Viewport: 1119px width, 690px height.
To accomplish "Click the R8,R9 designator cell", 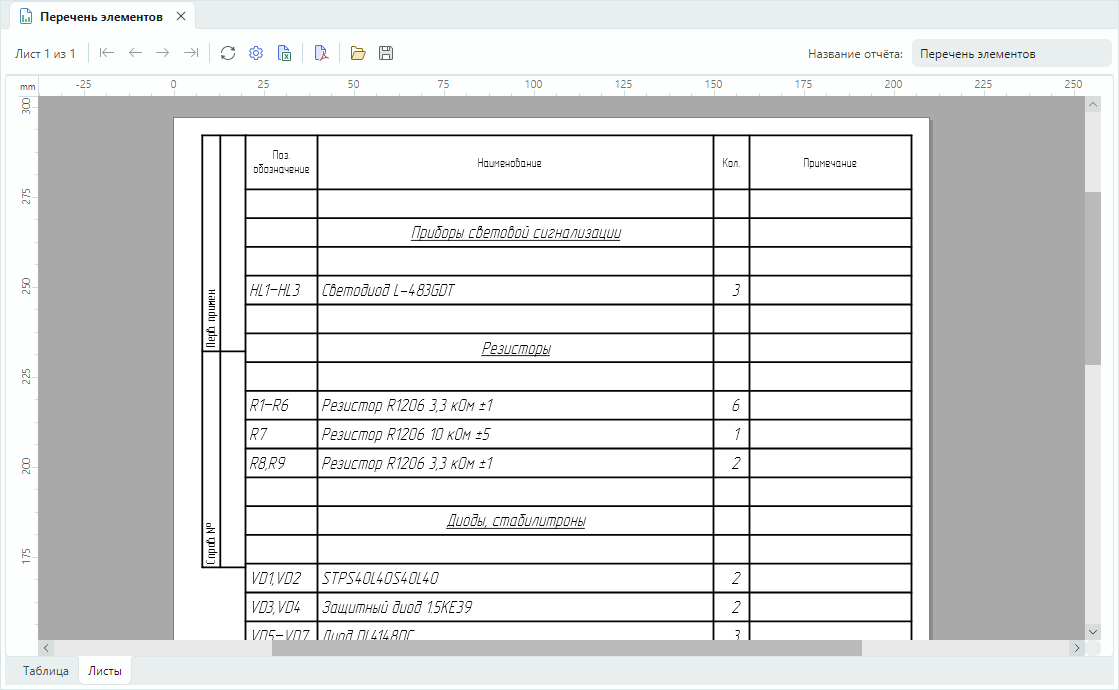I will 281,463.
